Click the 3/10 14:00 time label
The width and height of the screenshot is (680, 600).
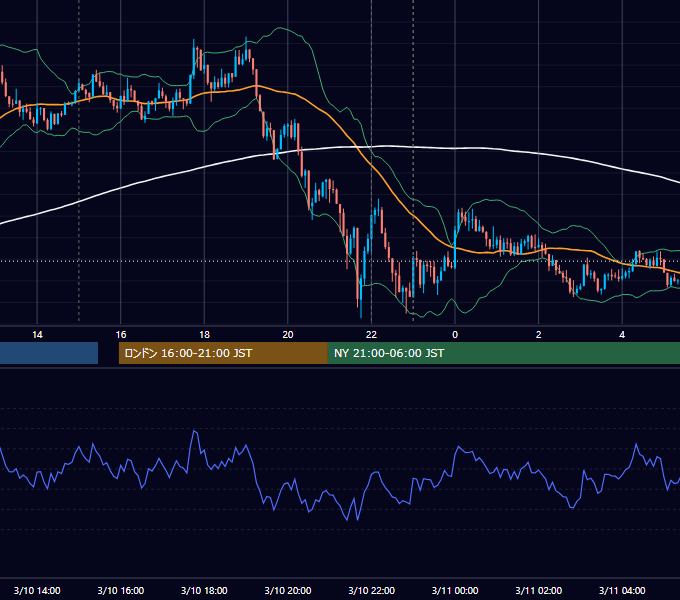[x=37, y=590]
